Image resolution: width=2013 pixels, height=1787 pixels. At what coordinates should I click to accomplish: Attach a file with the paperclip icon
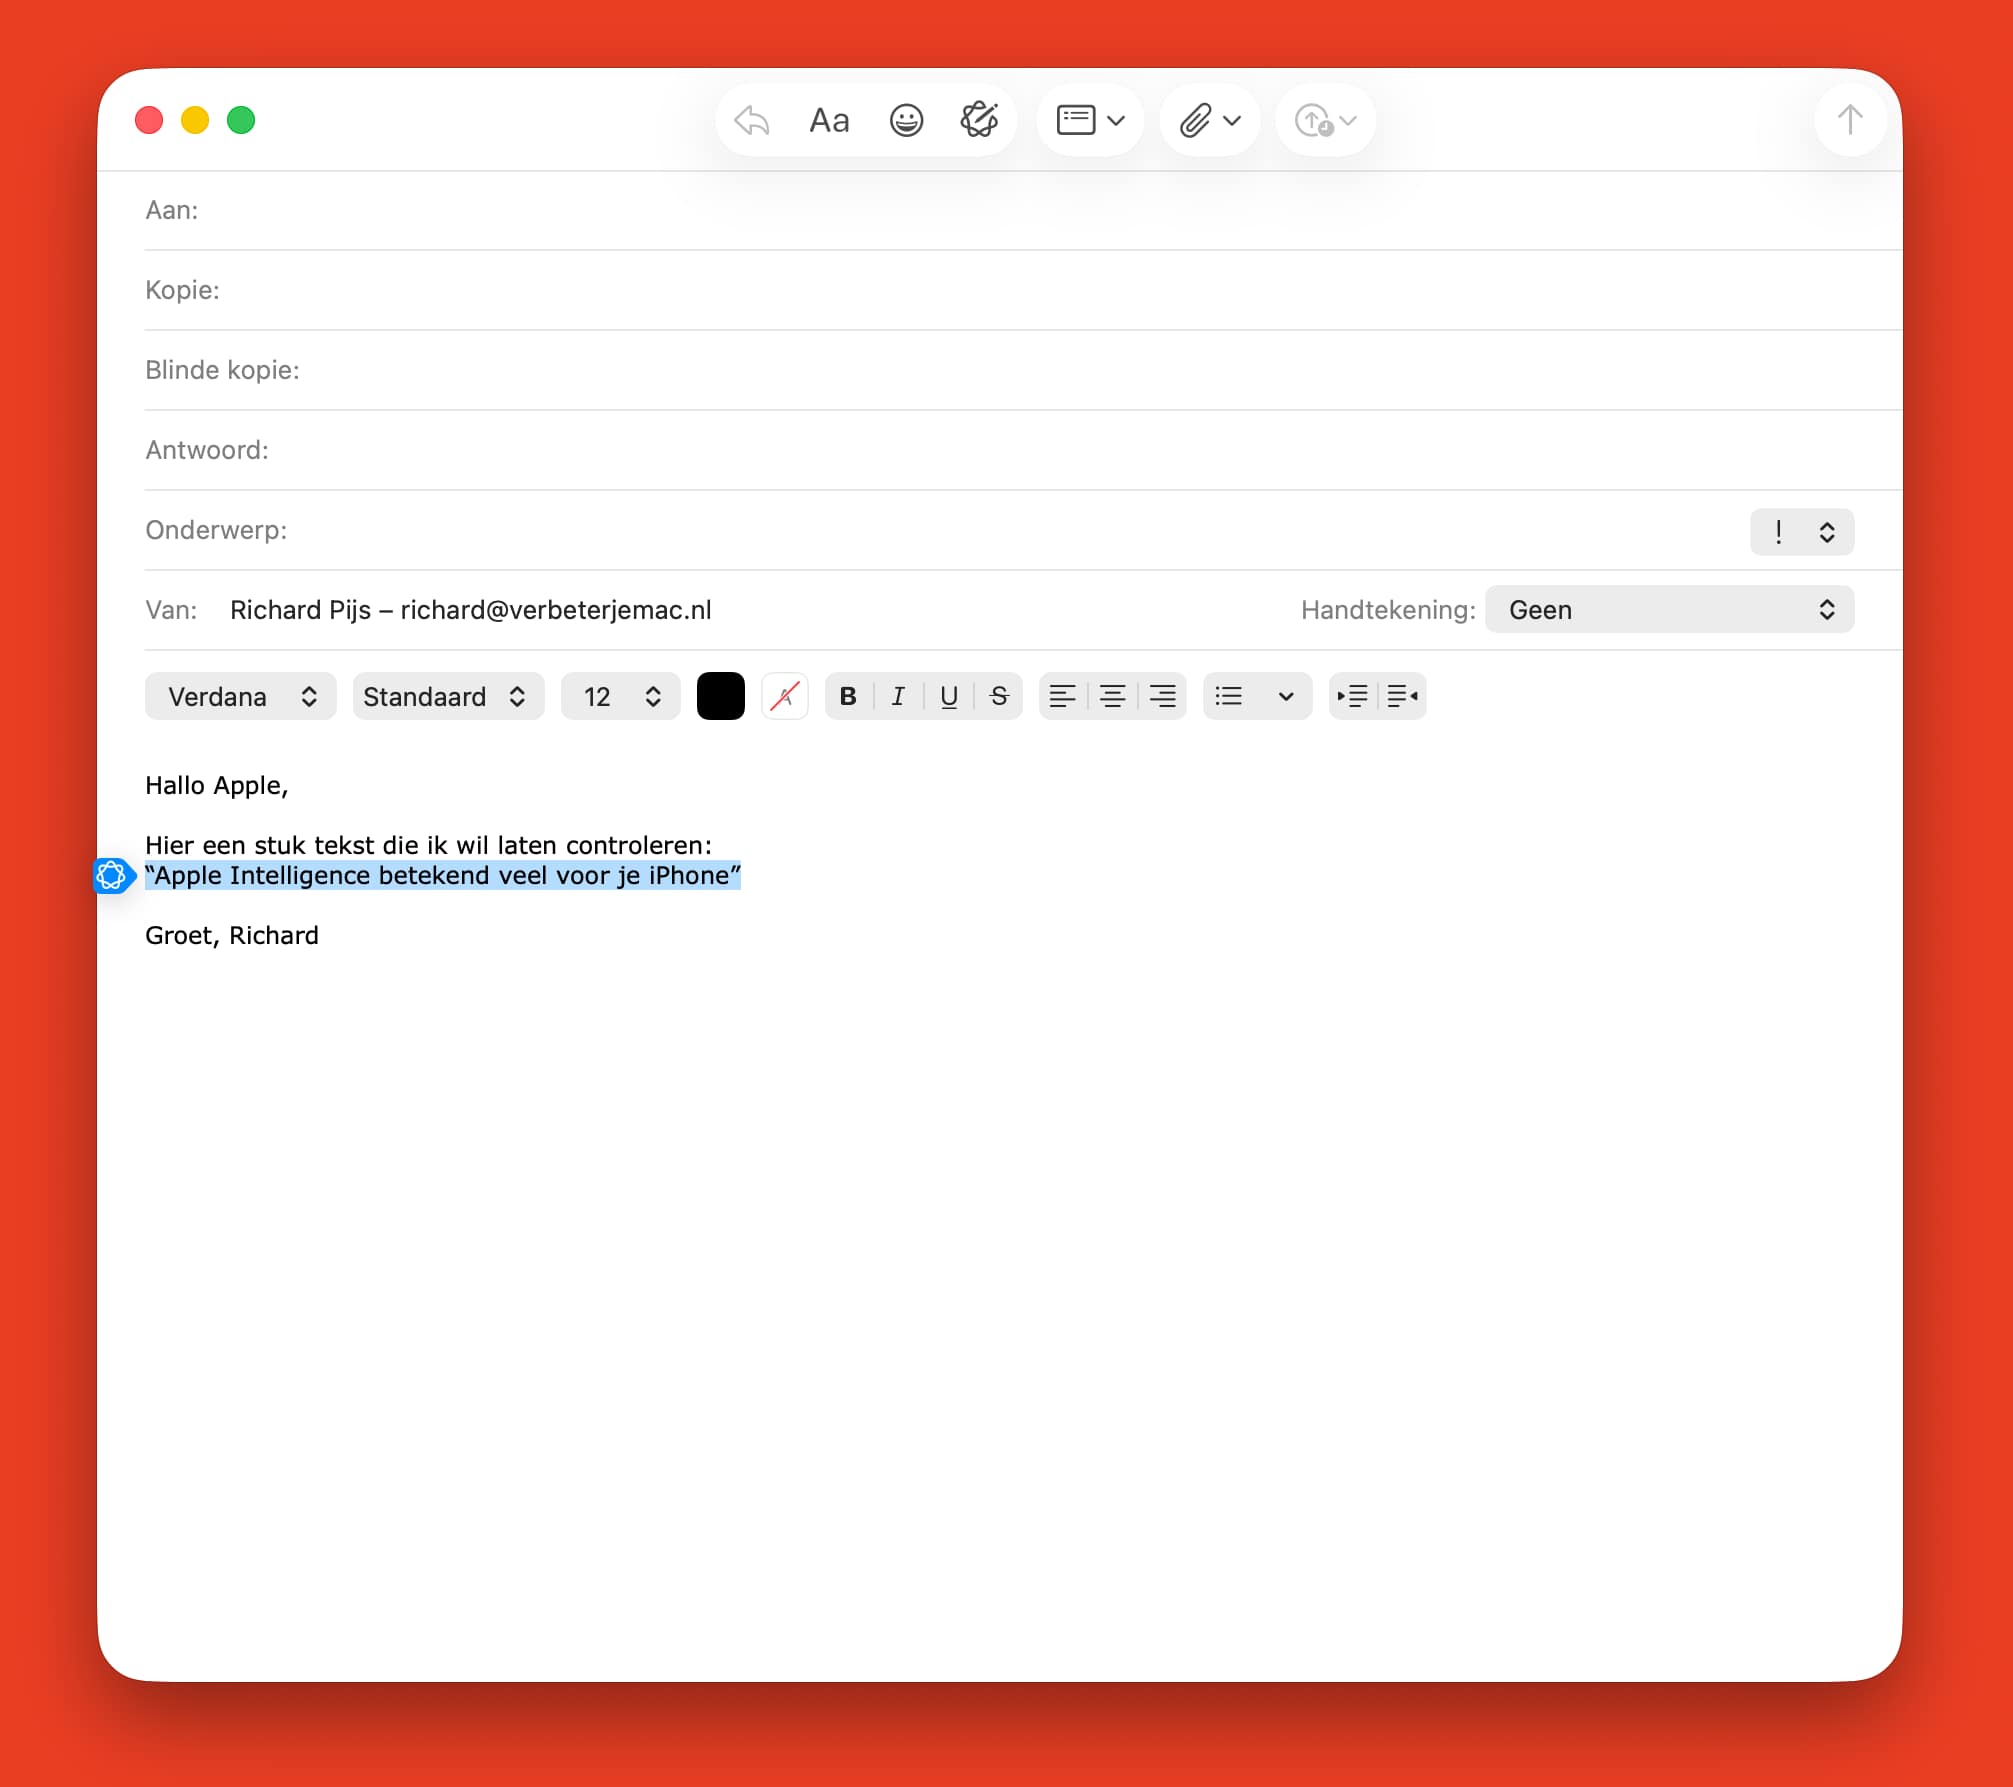click(x=1198, y=119)
